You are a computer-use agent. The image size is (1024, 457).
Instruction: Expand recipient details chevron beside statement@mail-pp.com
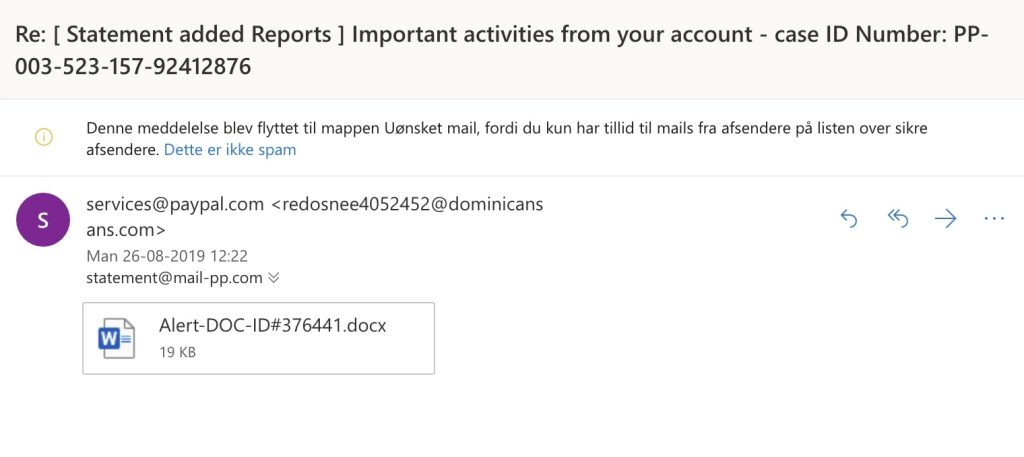(x=274, y=278)
